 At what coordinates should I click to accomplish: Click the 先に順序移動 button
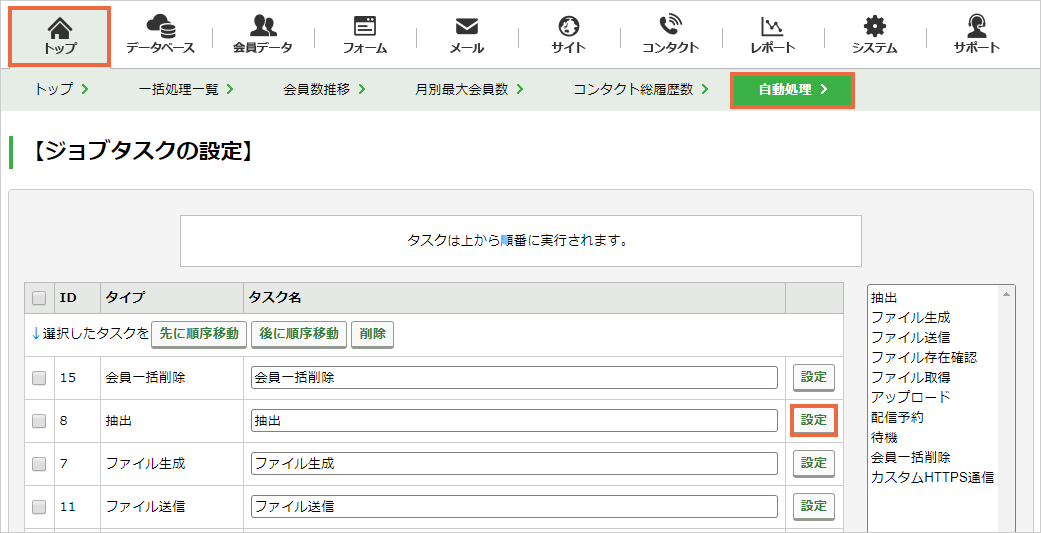pos(199,334)
